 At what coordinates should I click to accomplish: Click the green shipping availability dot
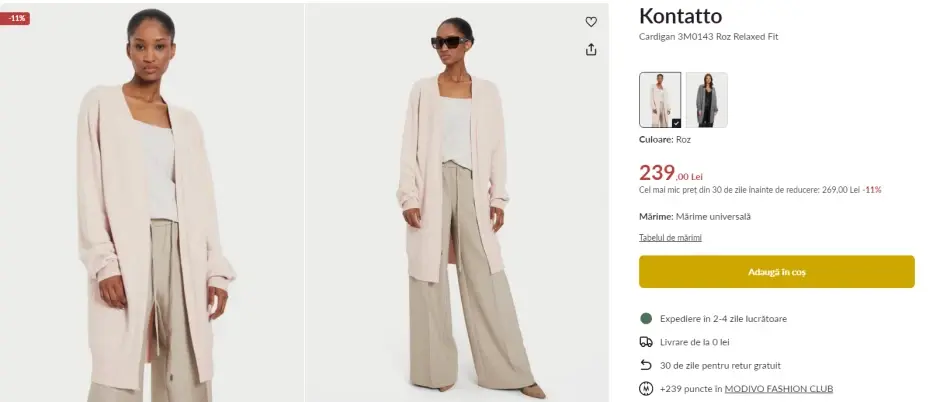click(646, 319)
